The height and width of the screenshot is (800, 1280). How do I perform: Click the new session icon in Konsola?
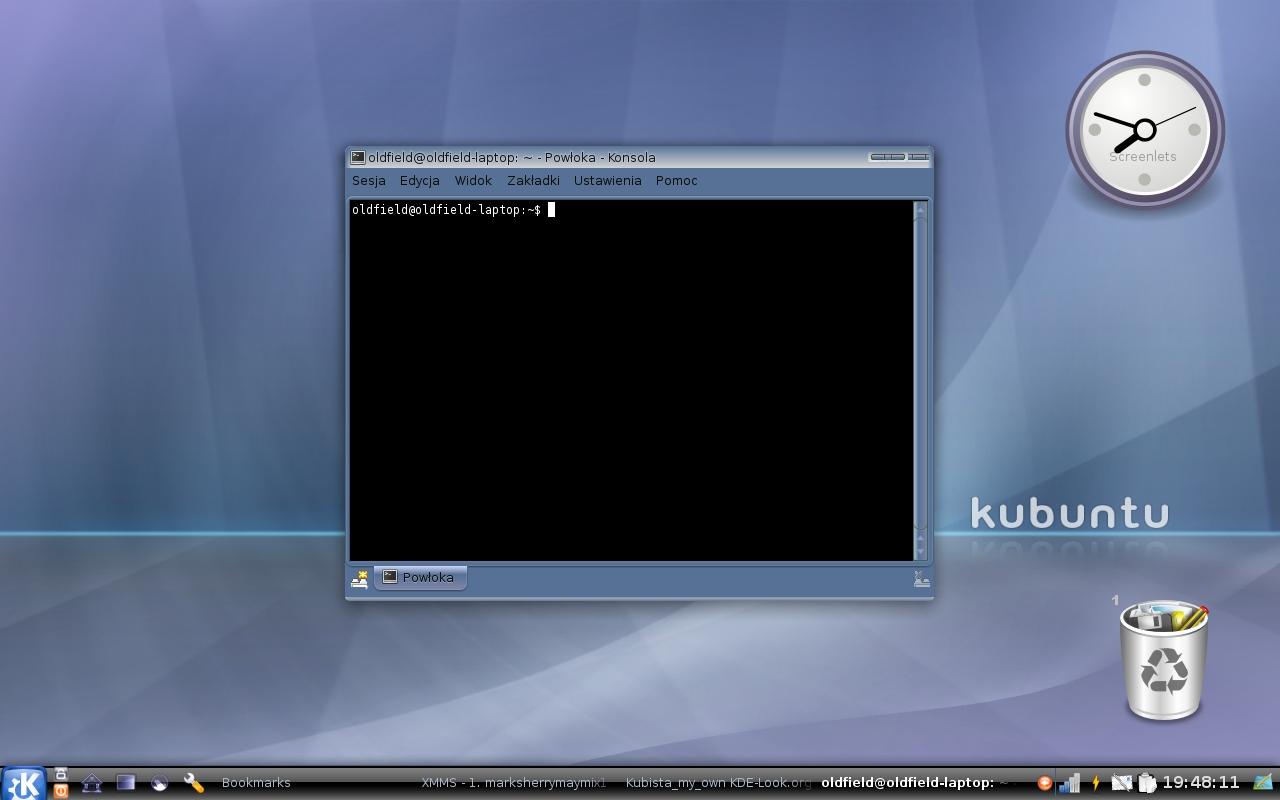(360, 579)
